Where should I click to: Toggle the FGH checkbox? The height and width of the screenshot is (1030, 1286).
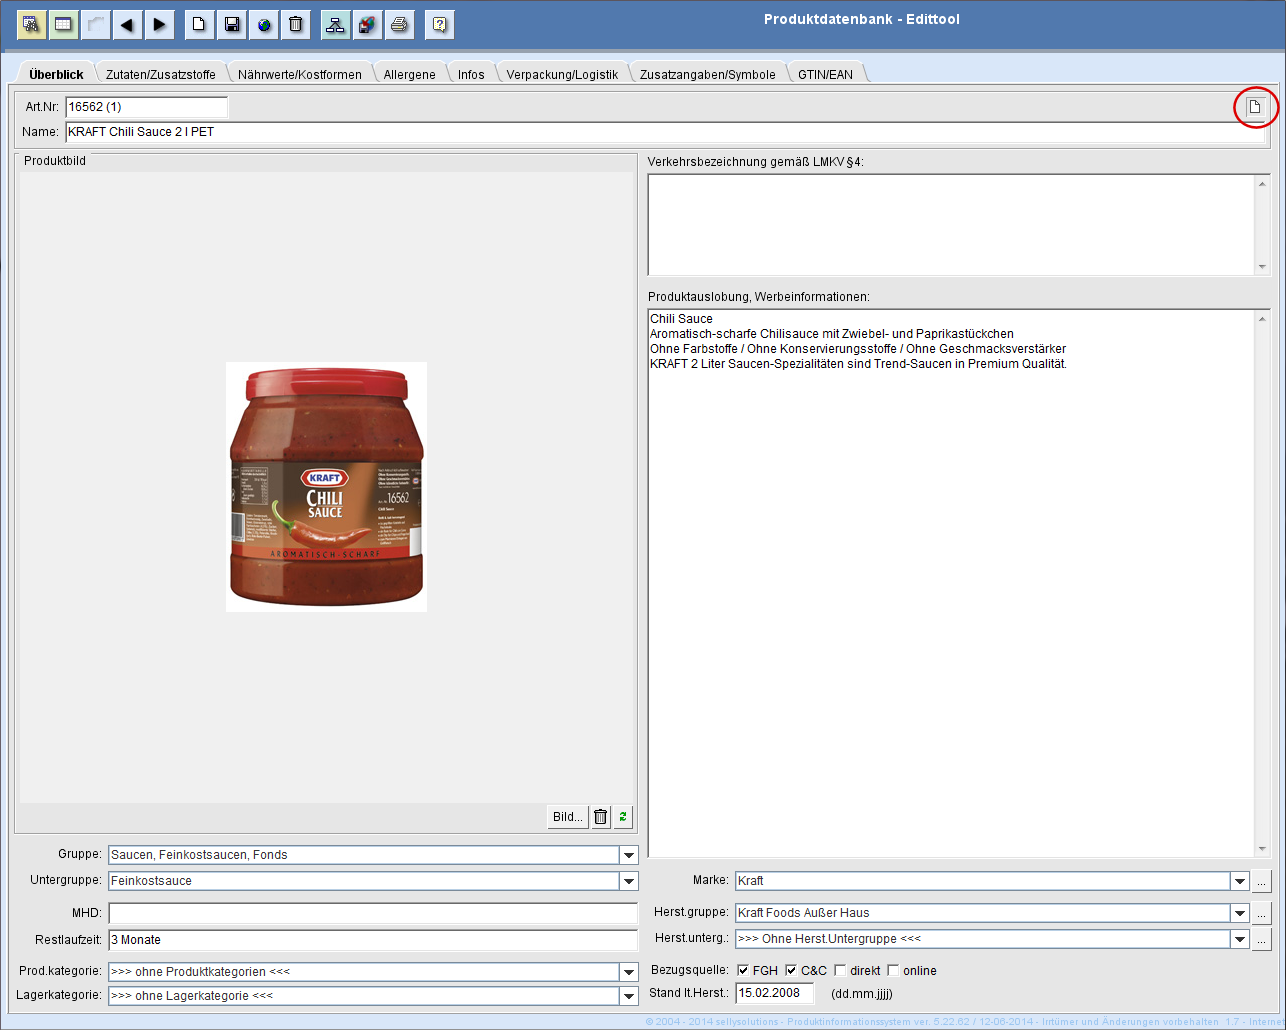tap(743, 970)
